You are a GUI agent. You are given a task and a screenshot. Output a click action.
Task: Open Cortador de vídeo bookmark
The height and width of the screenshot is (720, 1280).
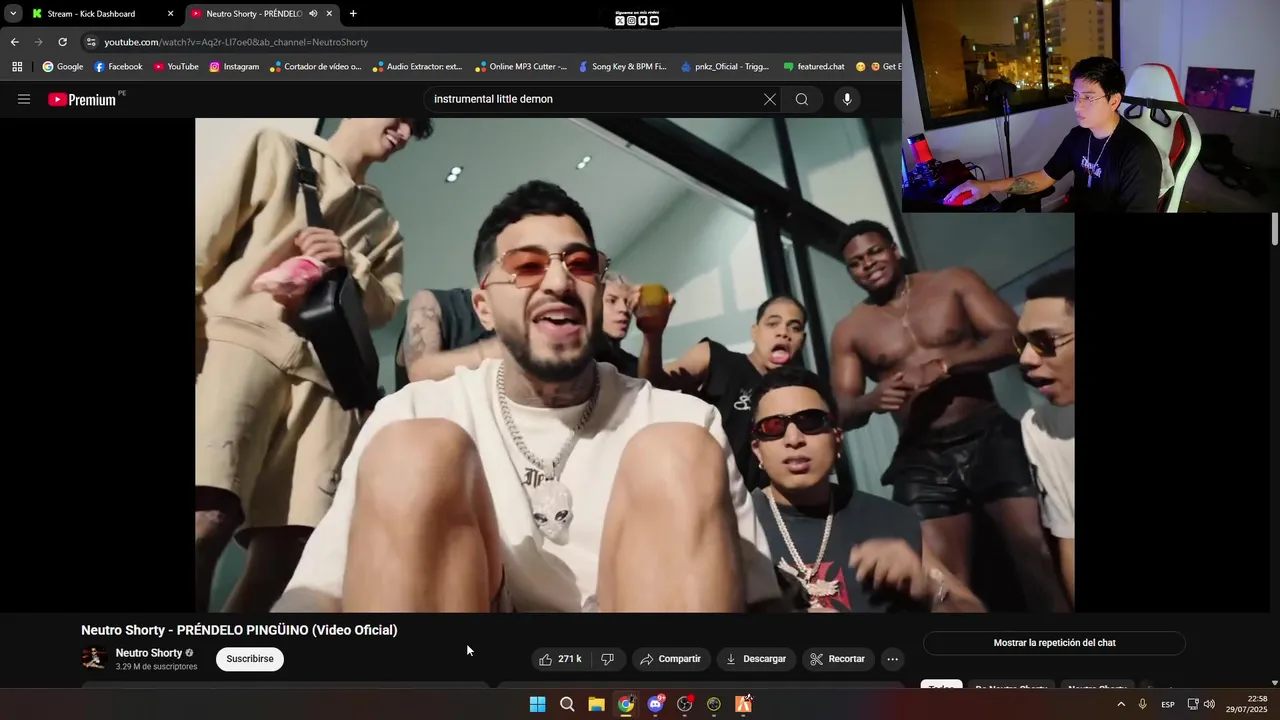pos(316,67)
